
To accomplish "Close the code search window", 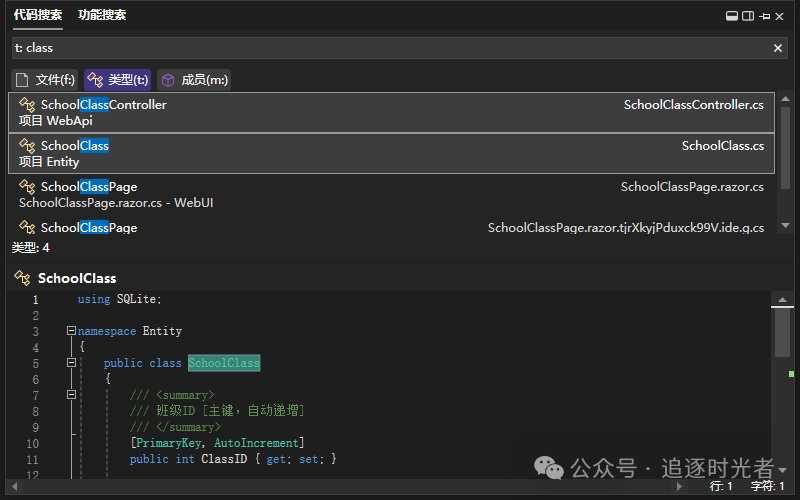I will tap(780, 16).
